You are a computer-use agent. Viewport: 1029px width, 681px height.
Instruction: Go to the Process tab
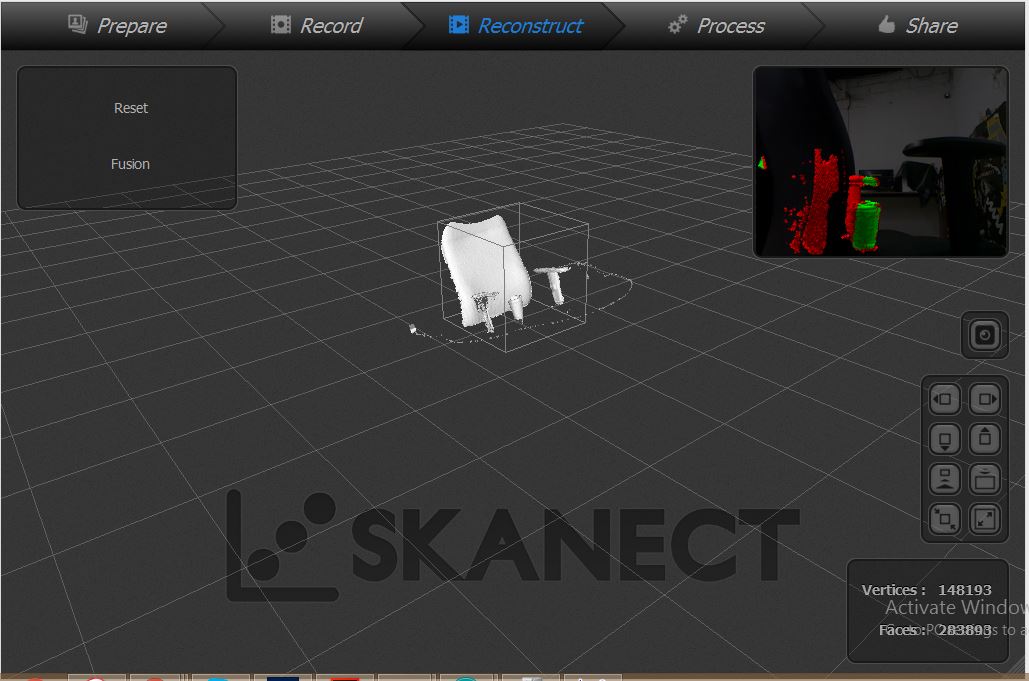[x=717, y=26]
